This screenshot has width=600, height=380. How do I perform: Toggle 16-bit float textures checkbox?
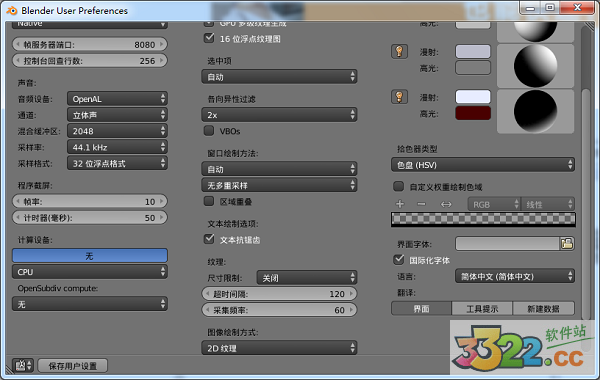pos(209,38)
